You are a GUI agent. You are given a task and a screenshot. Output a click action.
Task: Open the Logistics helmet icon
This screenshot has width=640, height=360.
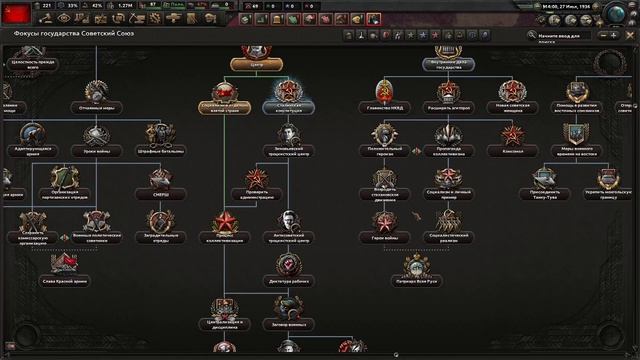(210, 18)
